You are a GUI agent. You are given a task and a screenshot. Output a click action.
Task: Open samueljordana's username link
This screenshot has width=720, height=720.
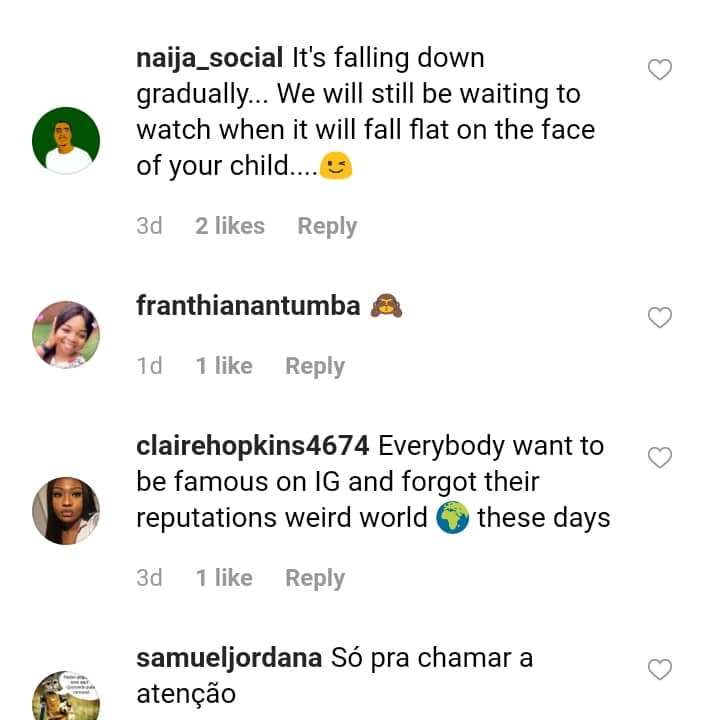tap(229, 658)
